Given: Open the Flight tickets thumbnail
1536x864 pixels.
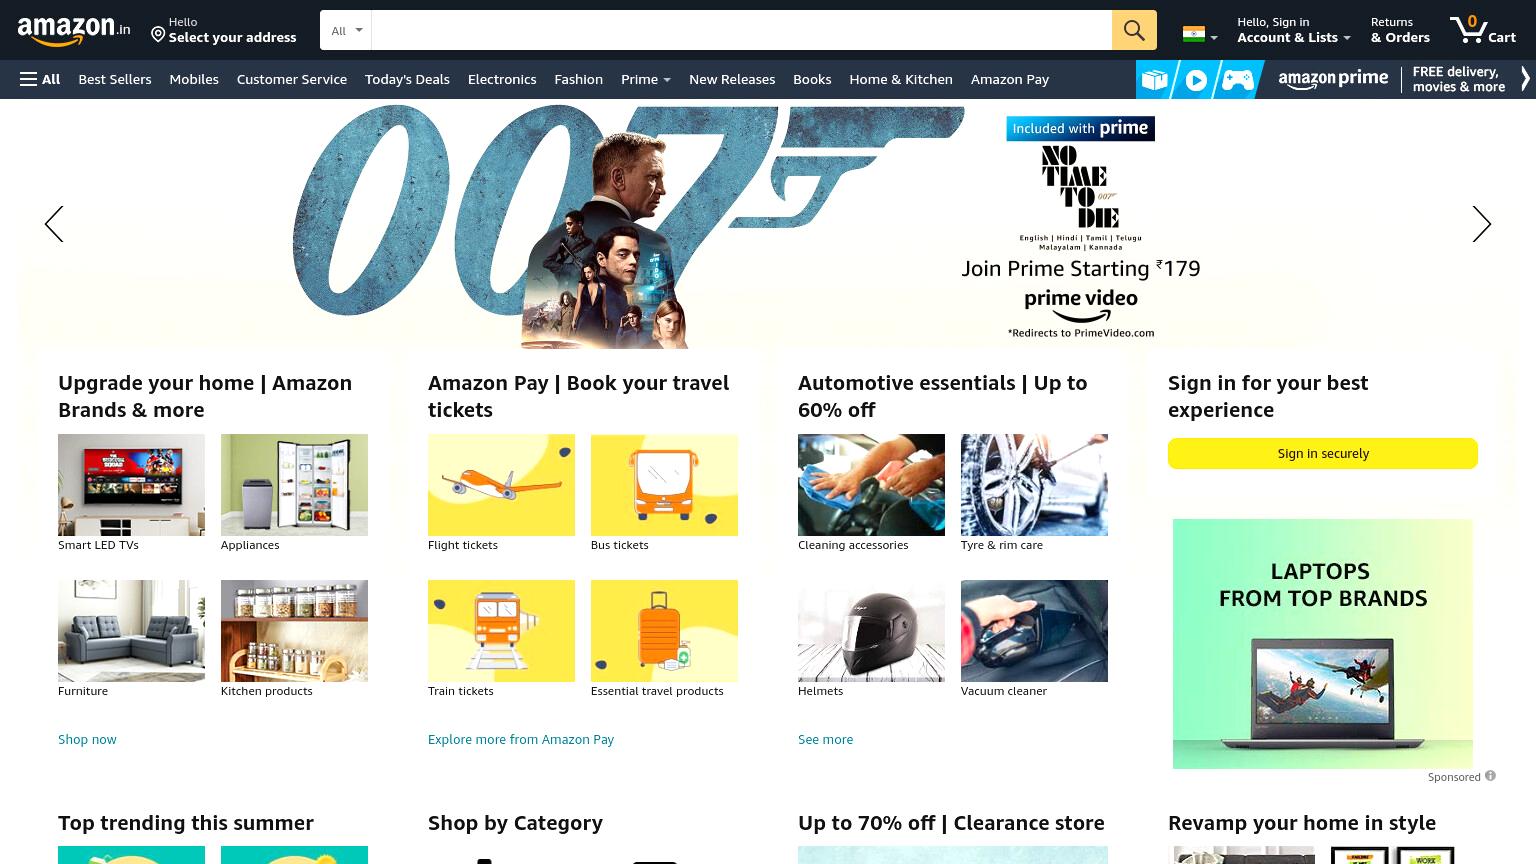Looking at the screenshot, I should [x=501, y=485].
